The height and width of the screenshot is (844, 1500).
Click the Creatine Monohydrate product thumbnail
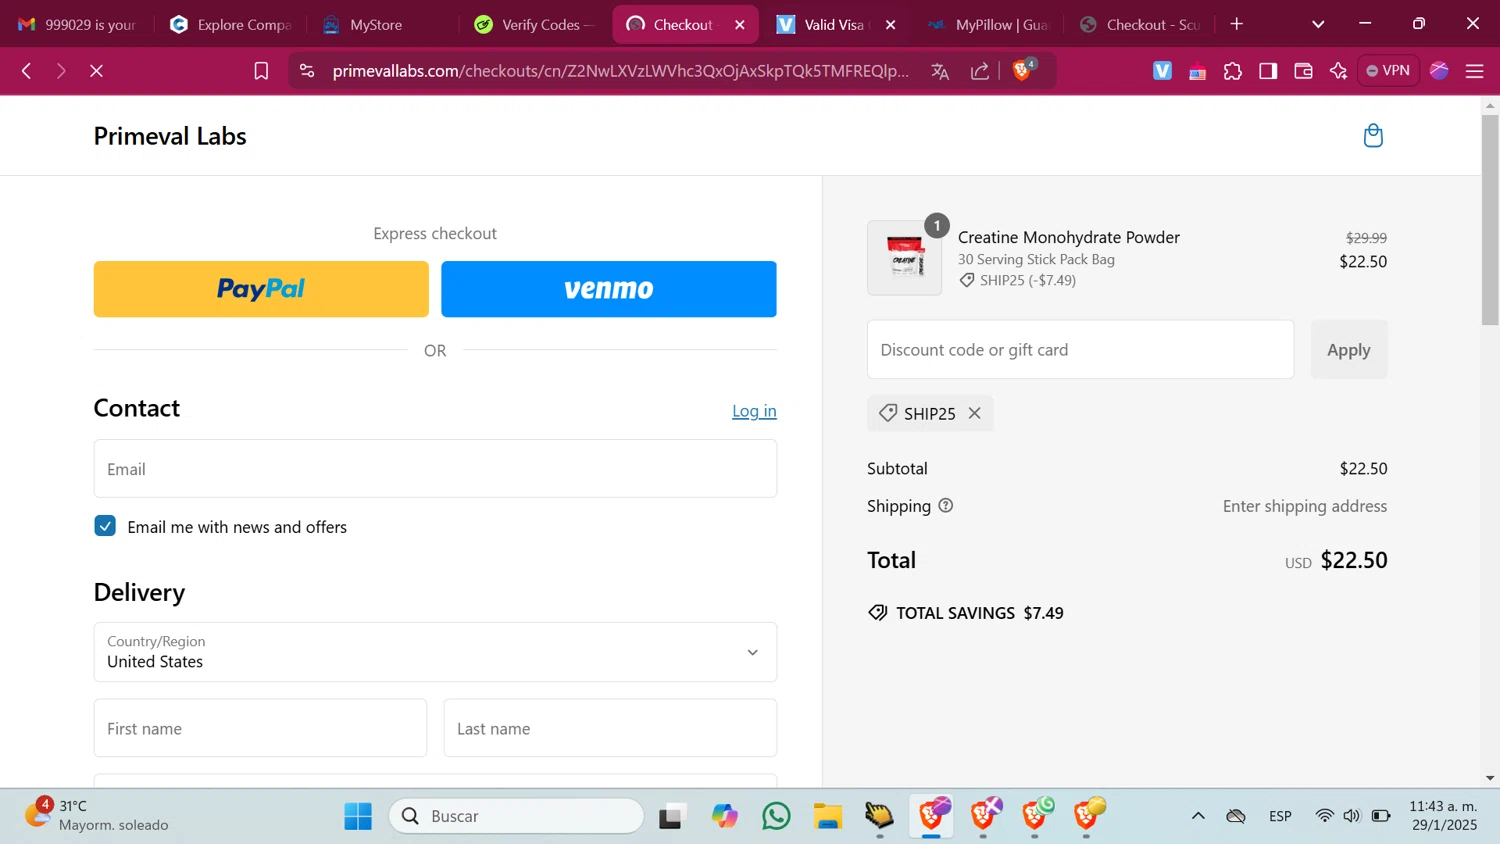pos(904,258)
